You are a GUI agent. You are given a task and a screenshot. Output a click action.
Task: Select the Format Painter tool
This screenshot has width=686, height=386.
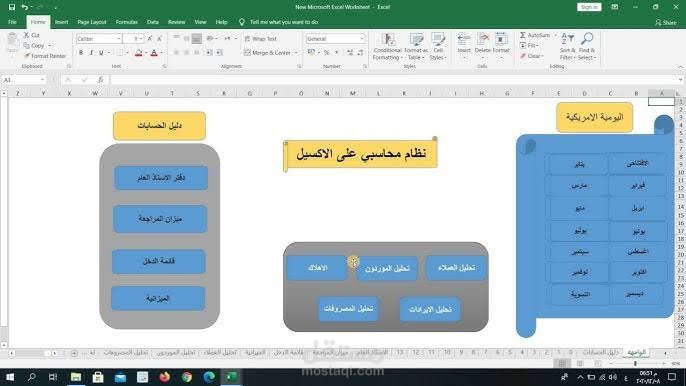click(45, 56)
